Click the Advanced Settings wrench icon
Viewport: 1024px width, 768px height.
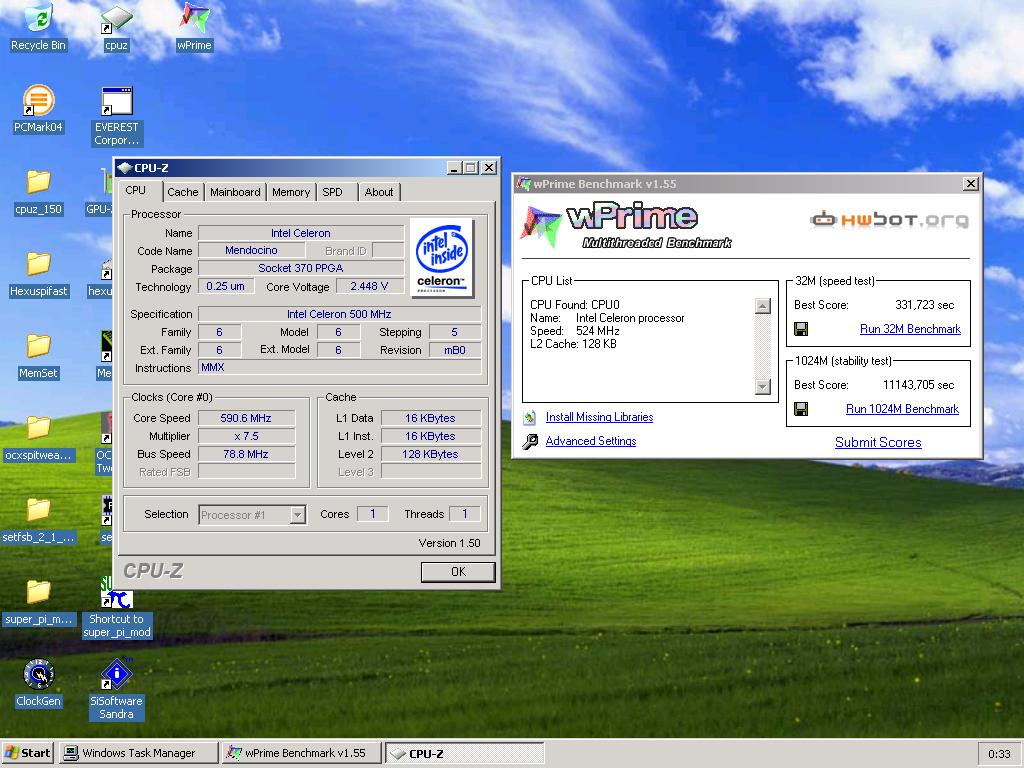pos(530,441)
